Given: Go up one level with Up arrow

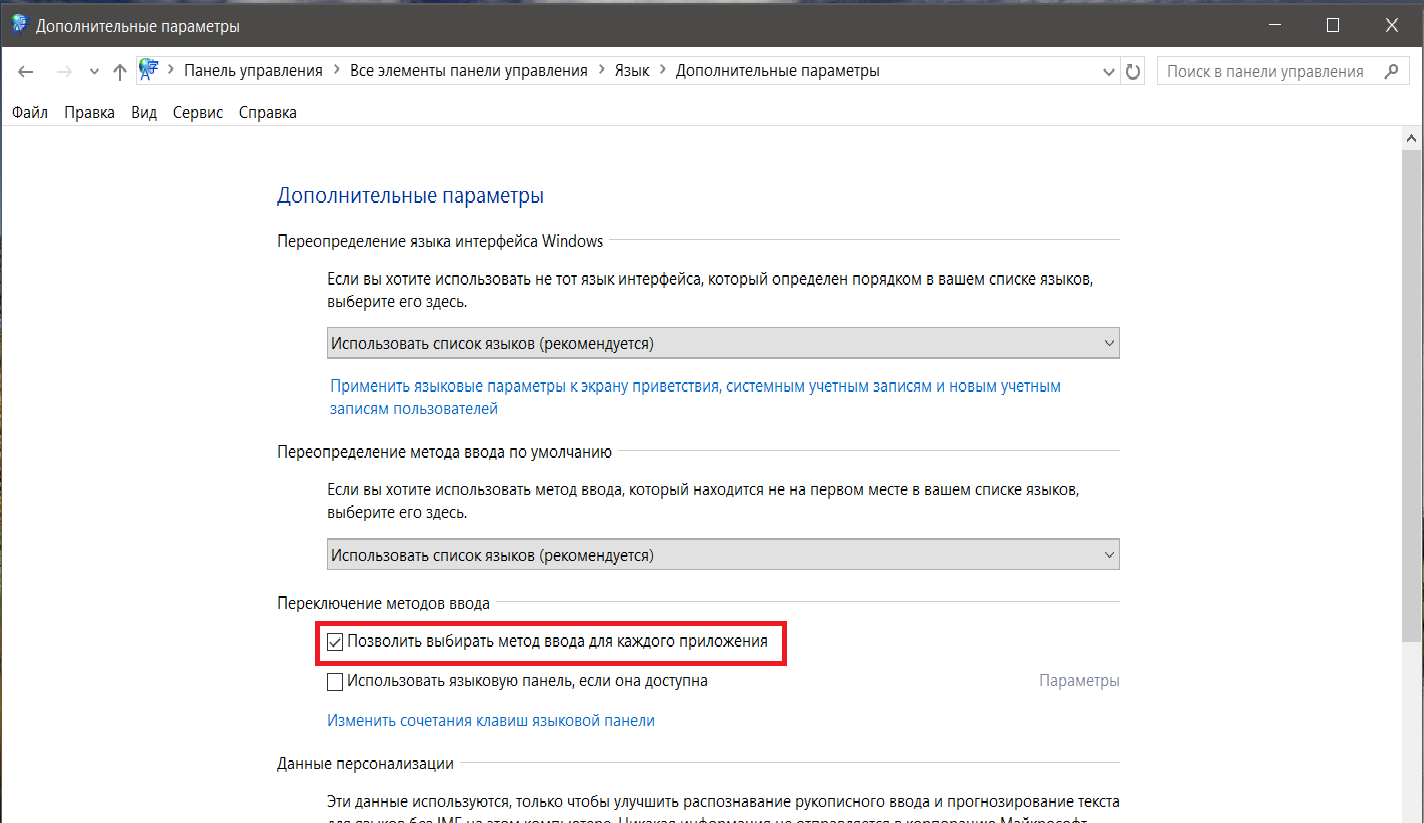Looking at the screenshot, I should (x=120, y=72).
